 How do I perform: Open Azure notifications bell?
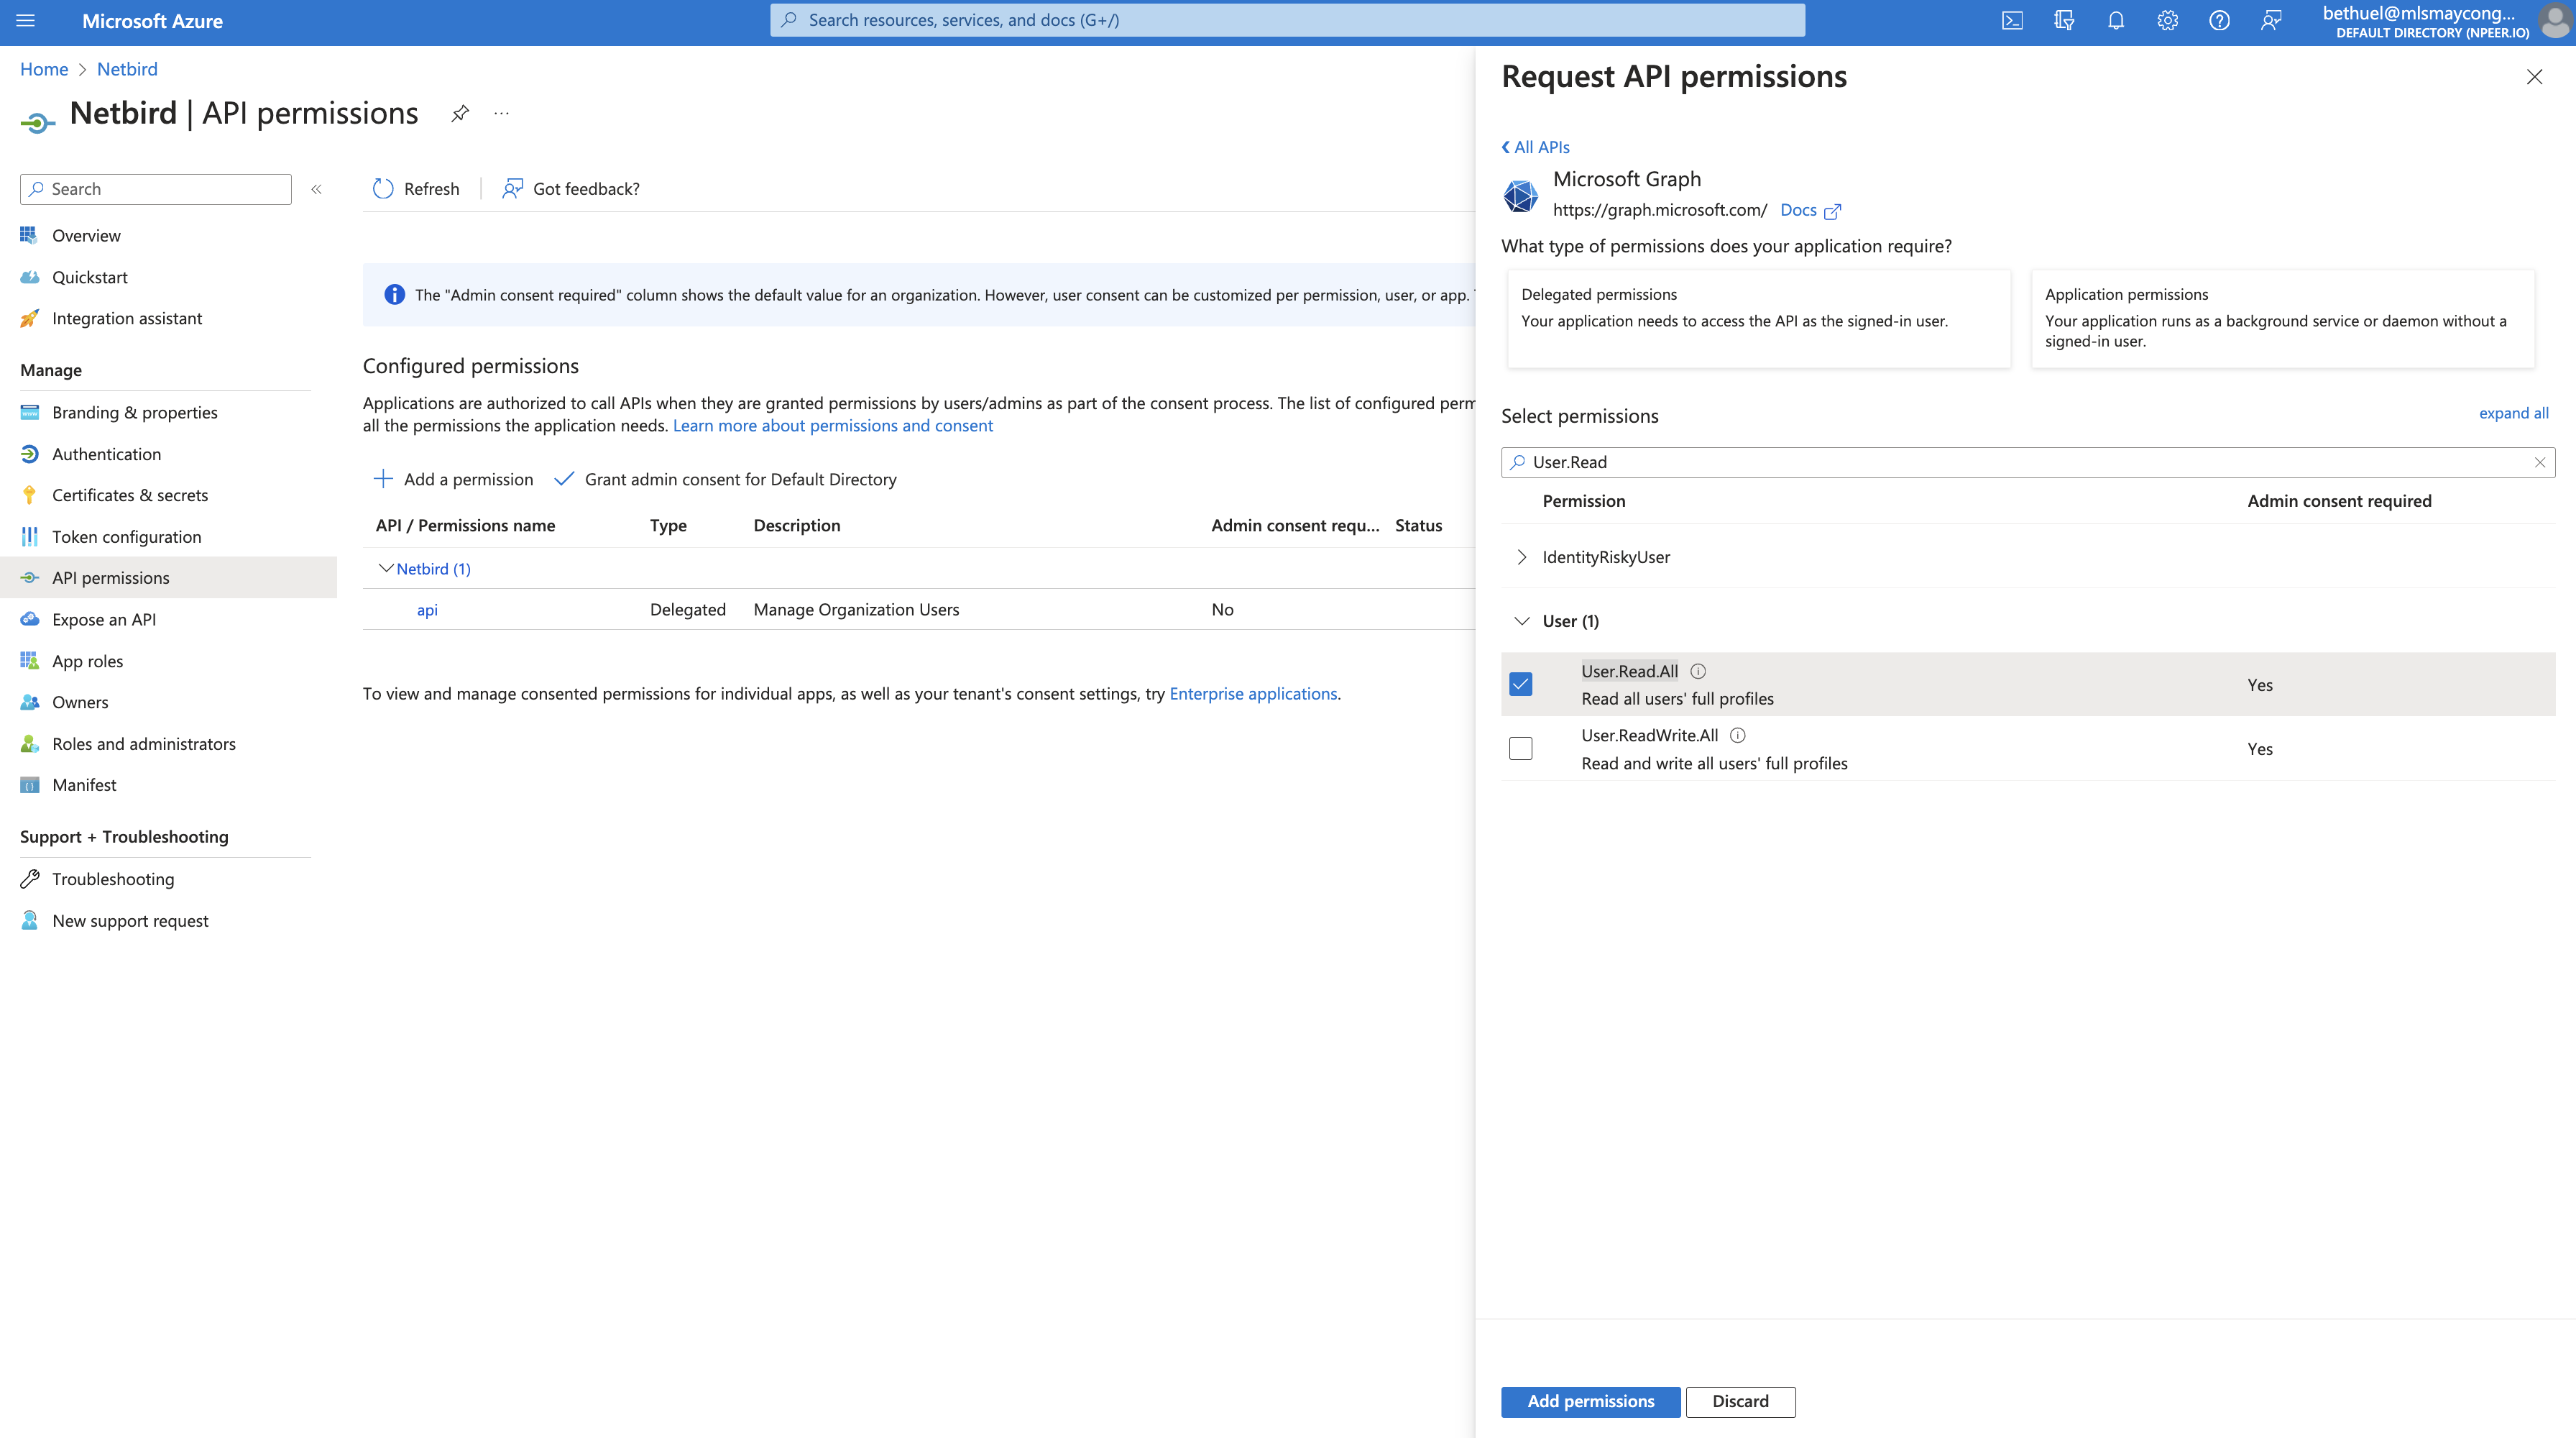(2115, 20)
